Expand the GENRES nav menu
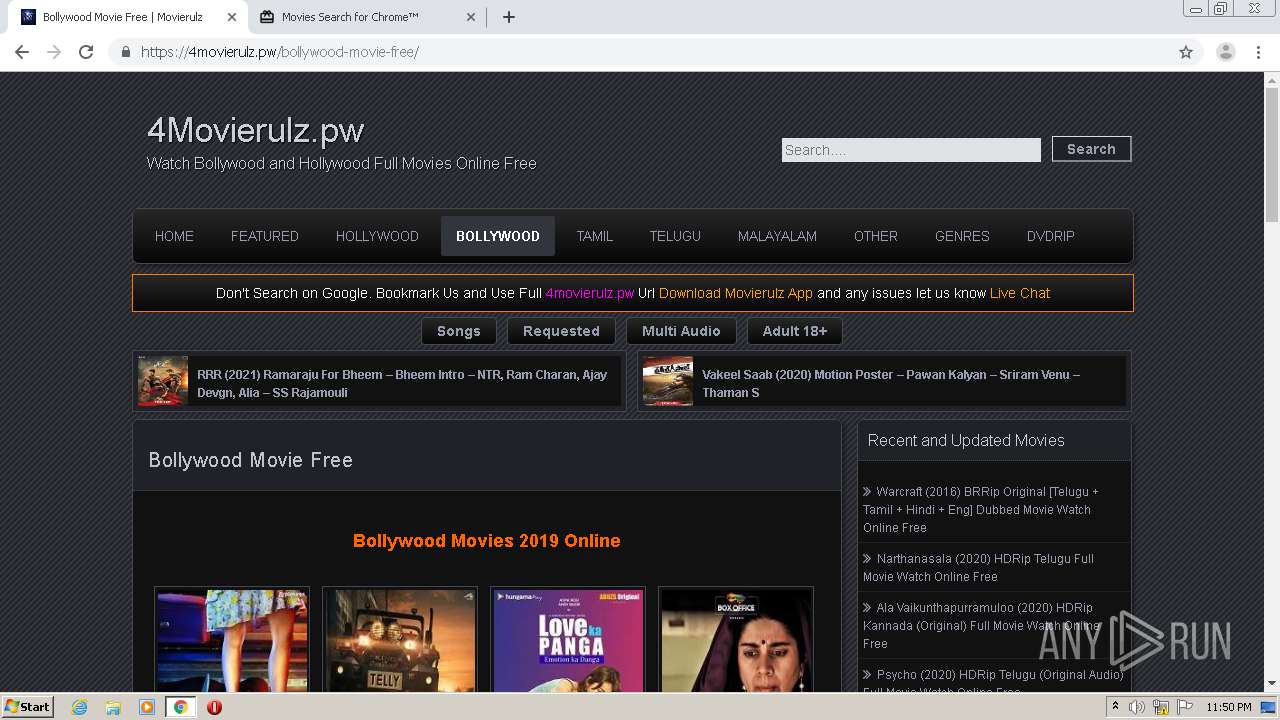This screenshot has height=720, width=1280. tap(962, 236)
